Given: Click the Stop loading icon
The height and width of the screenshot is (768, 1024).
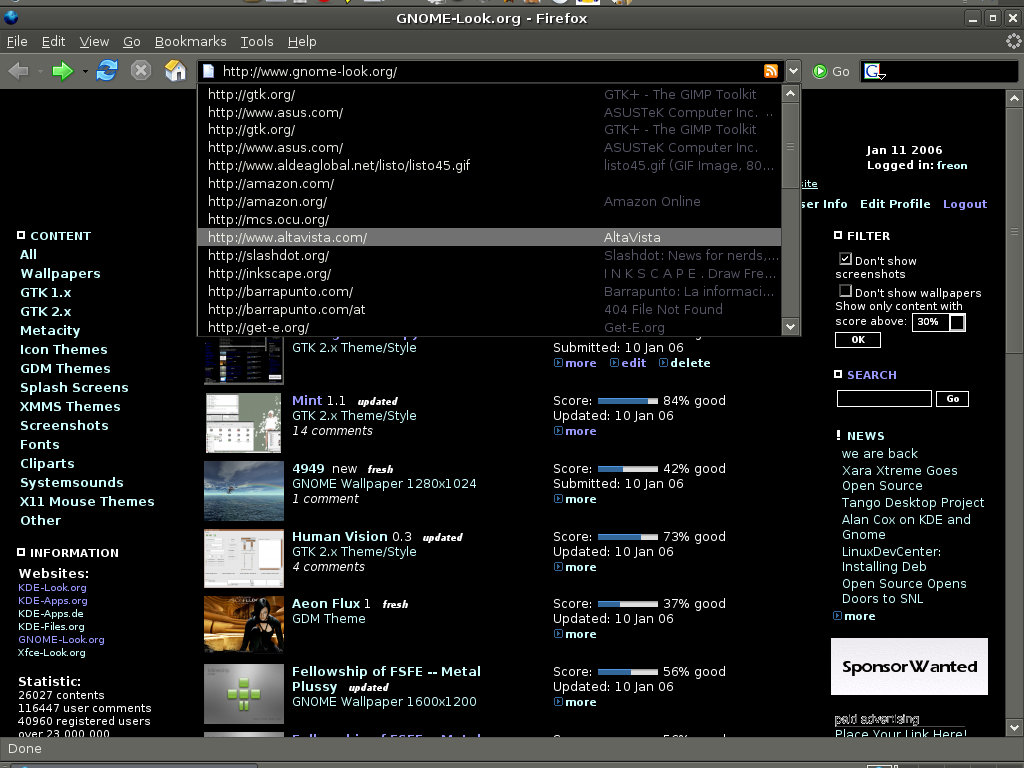Looking at the screenshot, I should pos(141,71).
